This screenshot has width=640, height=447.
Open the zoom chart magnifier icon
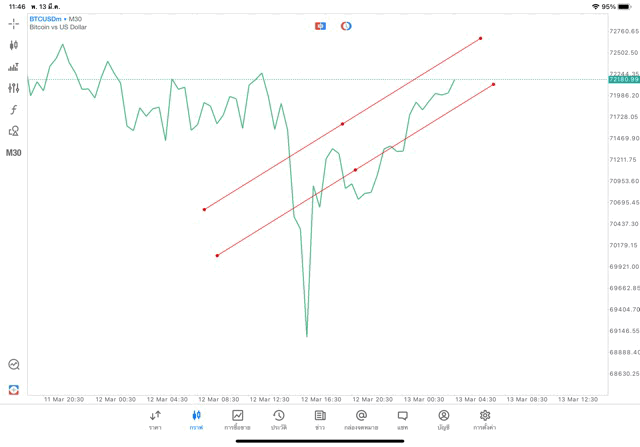[x=14, y=364]
